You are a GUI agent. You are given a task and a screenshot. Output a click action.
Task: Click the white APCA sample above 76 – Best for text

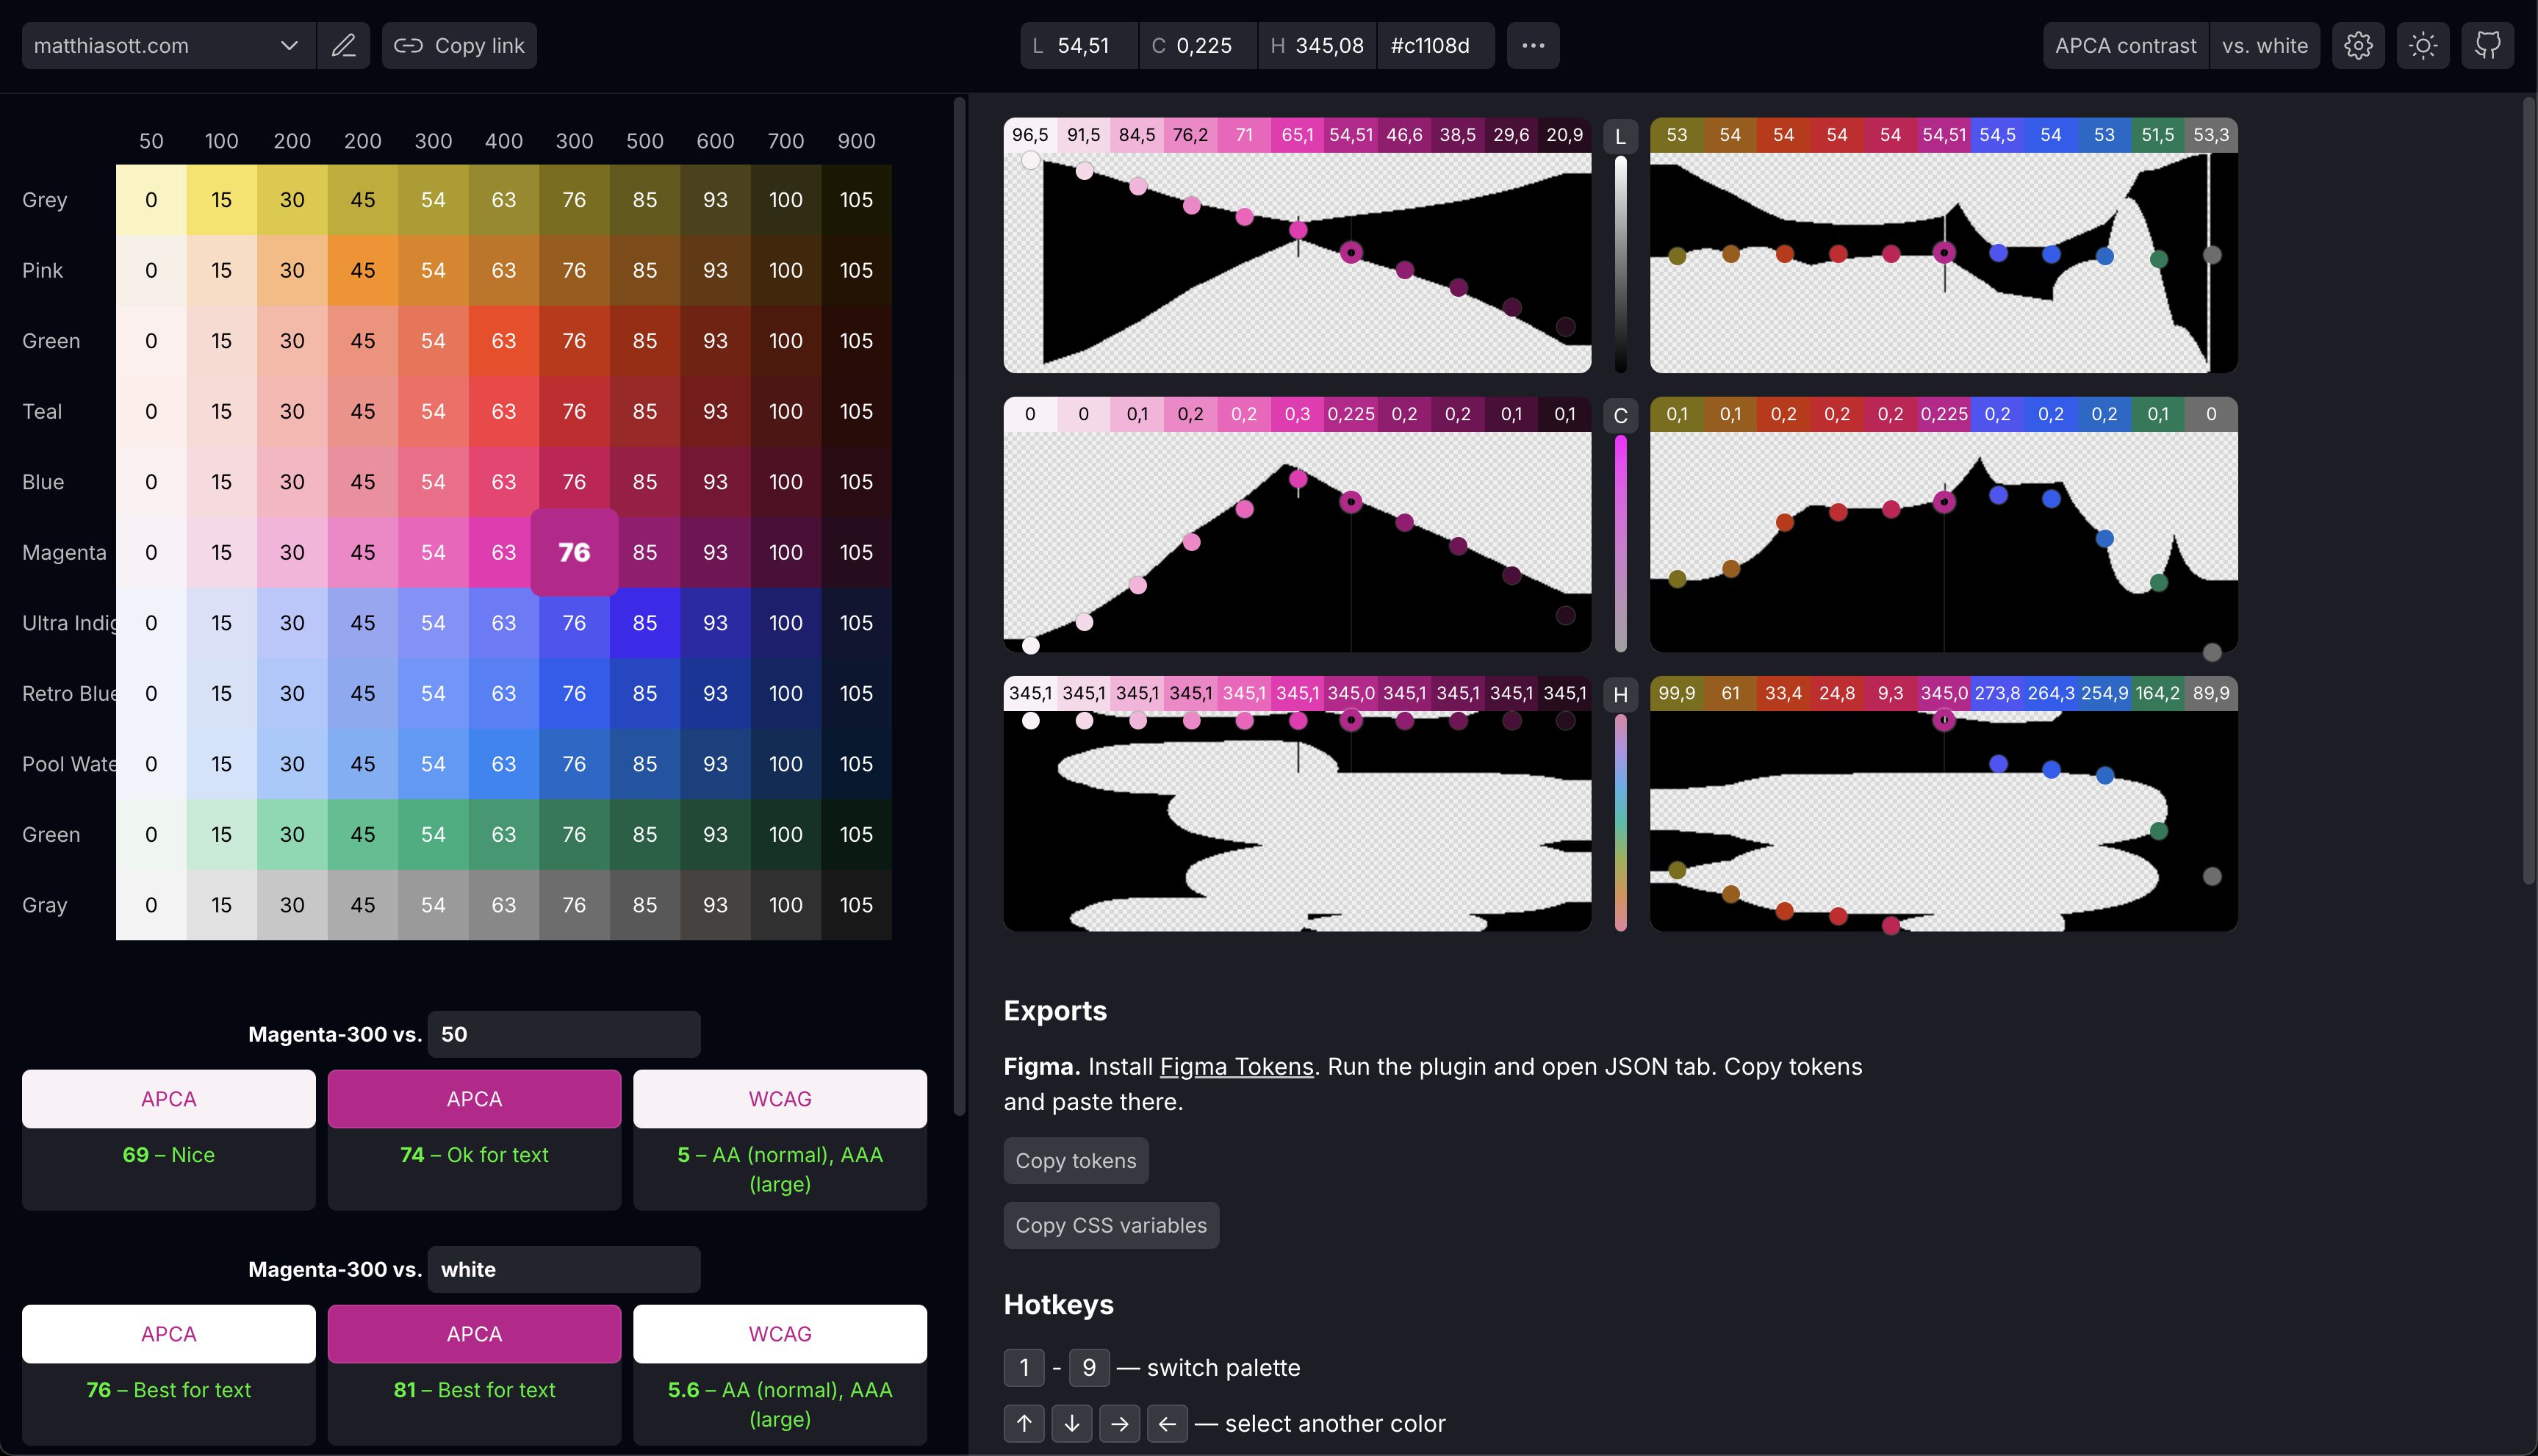pyautogui.click(x=169, y=1334)
